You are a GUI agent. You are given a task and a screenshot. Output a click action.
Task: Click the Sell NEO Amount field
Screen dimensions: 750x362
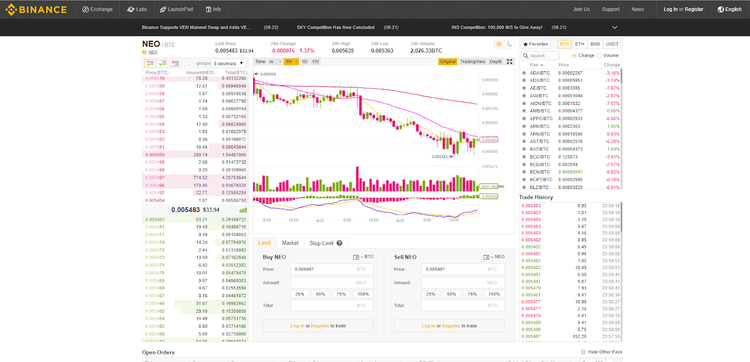tap(463, 283)
